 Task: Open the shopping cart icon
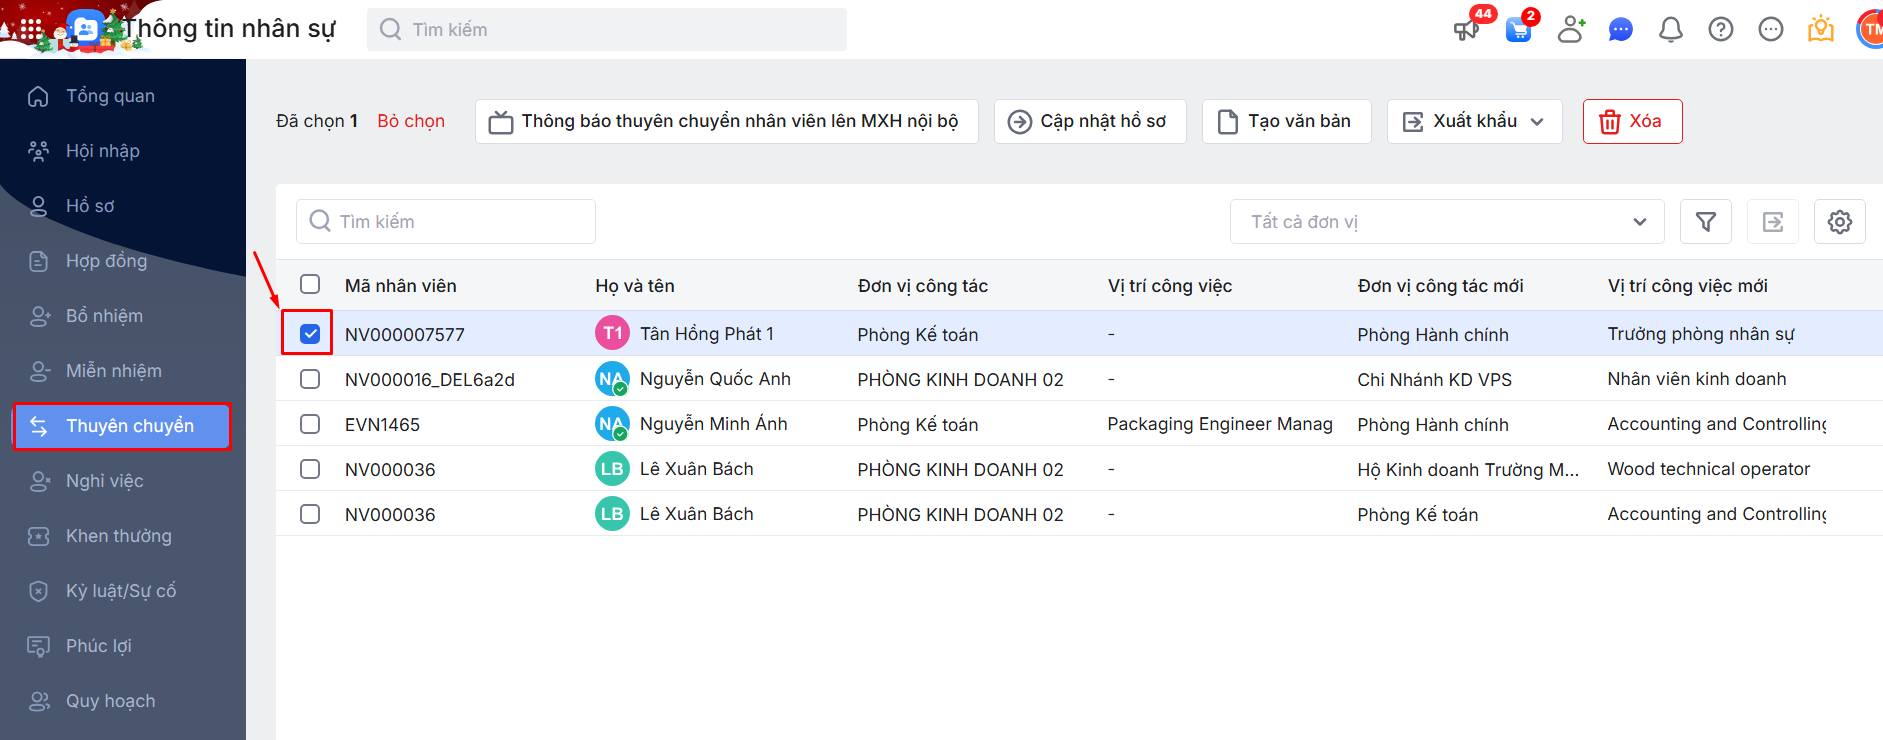[x=1518, y=30]
